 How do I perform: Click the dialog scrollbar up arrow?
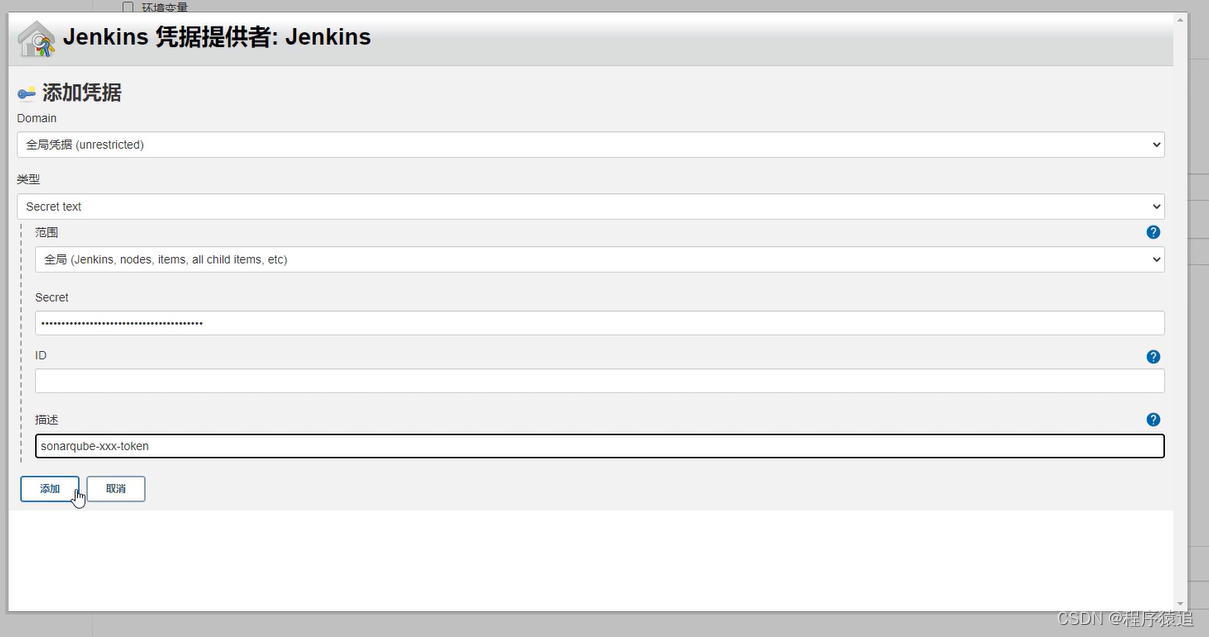coord(1180,20)
